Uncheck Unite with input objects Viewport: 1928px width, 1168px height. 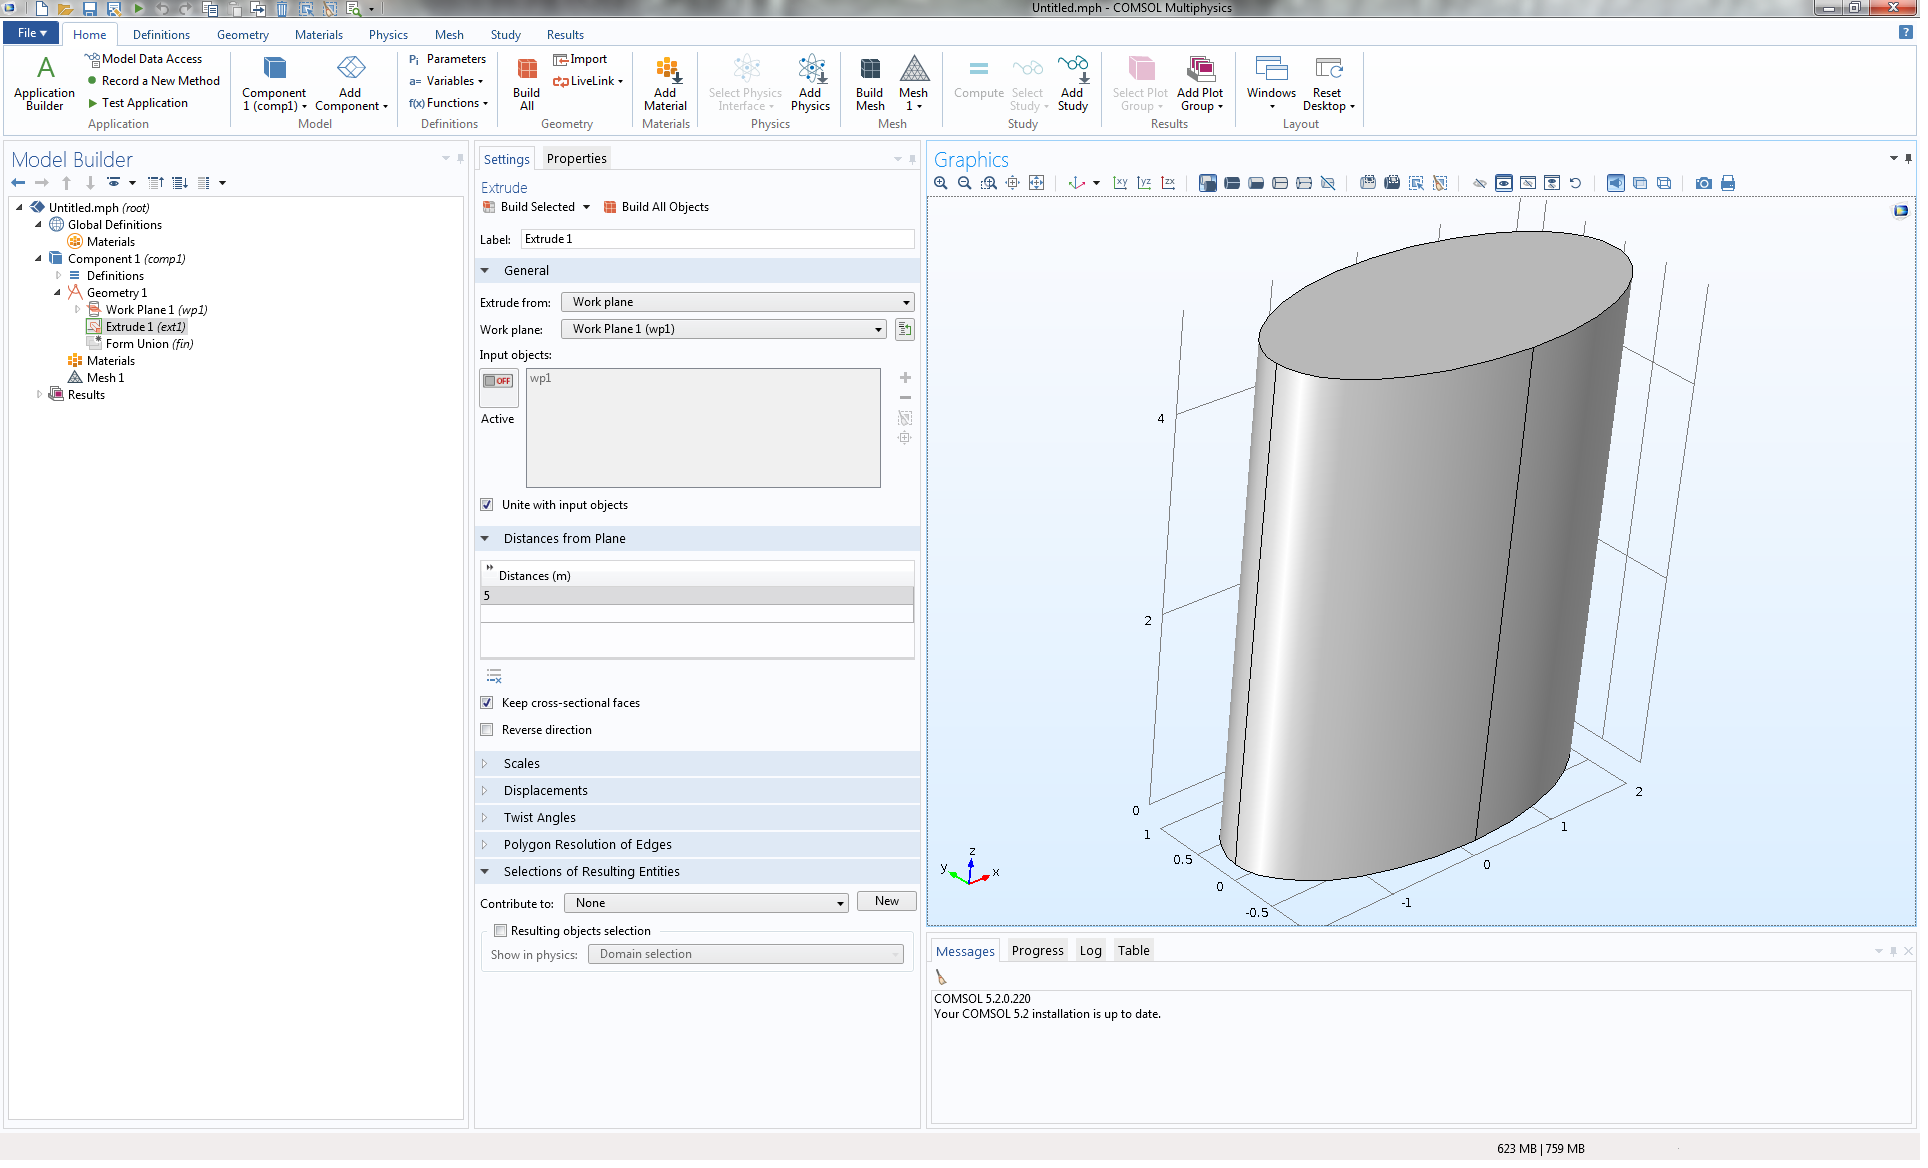coord(488,507)
